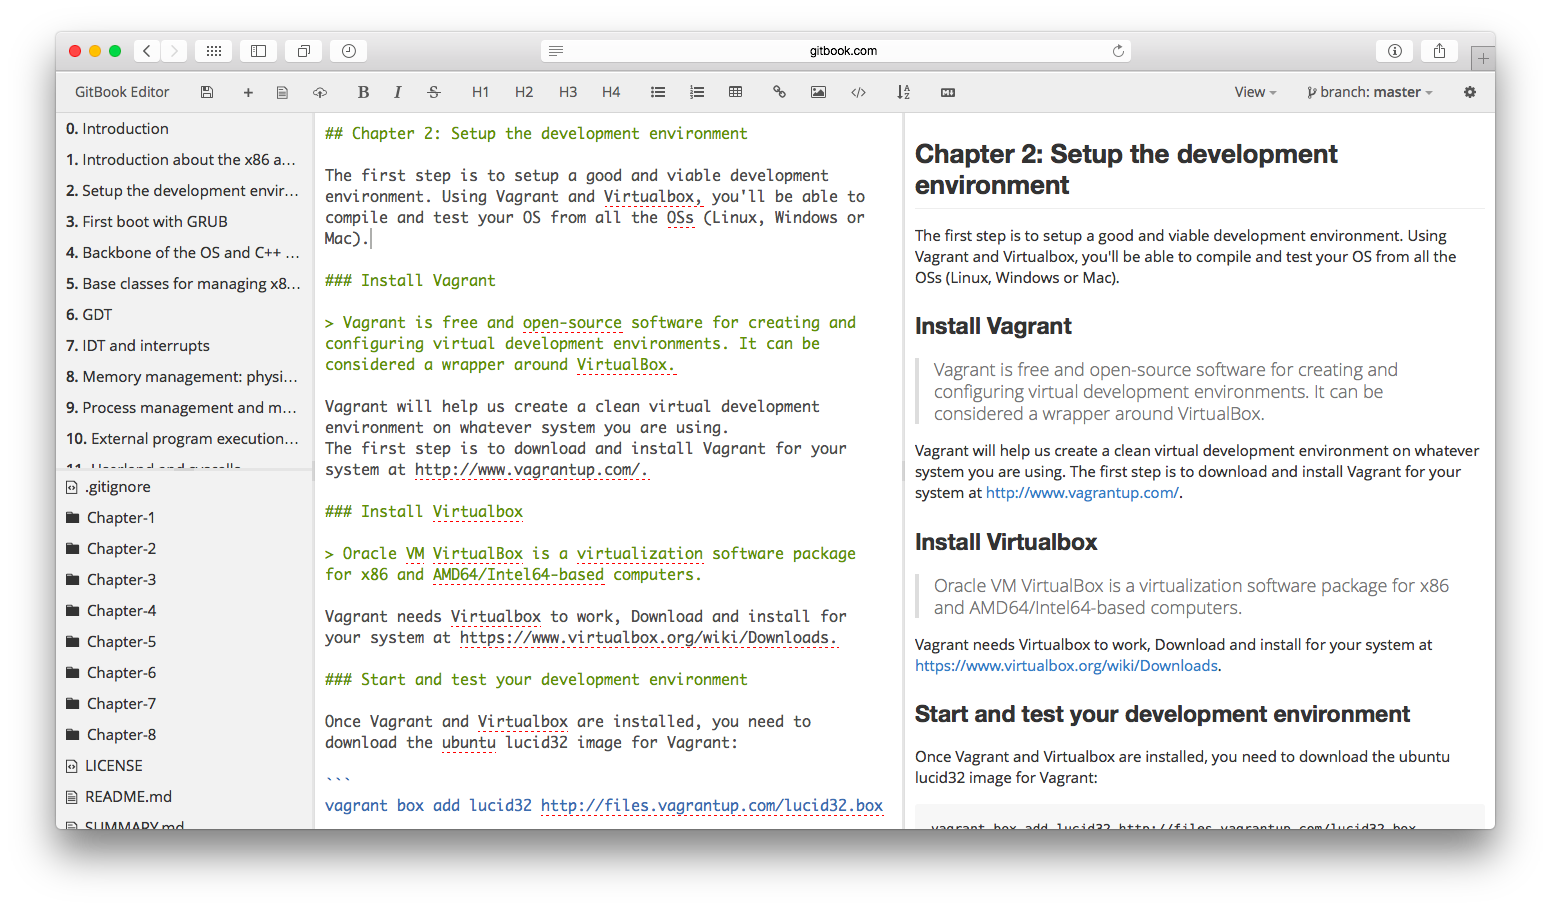The width and height of the screenshot is (1551, 909).
Task: Click the GitBook Editor title
Action: pyautogui.click(x=122, y=92)
